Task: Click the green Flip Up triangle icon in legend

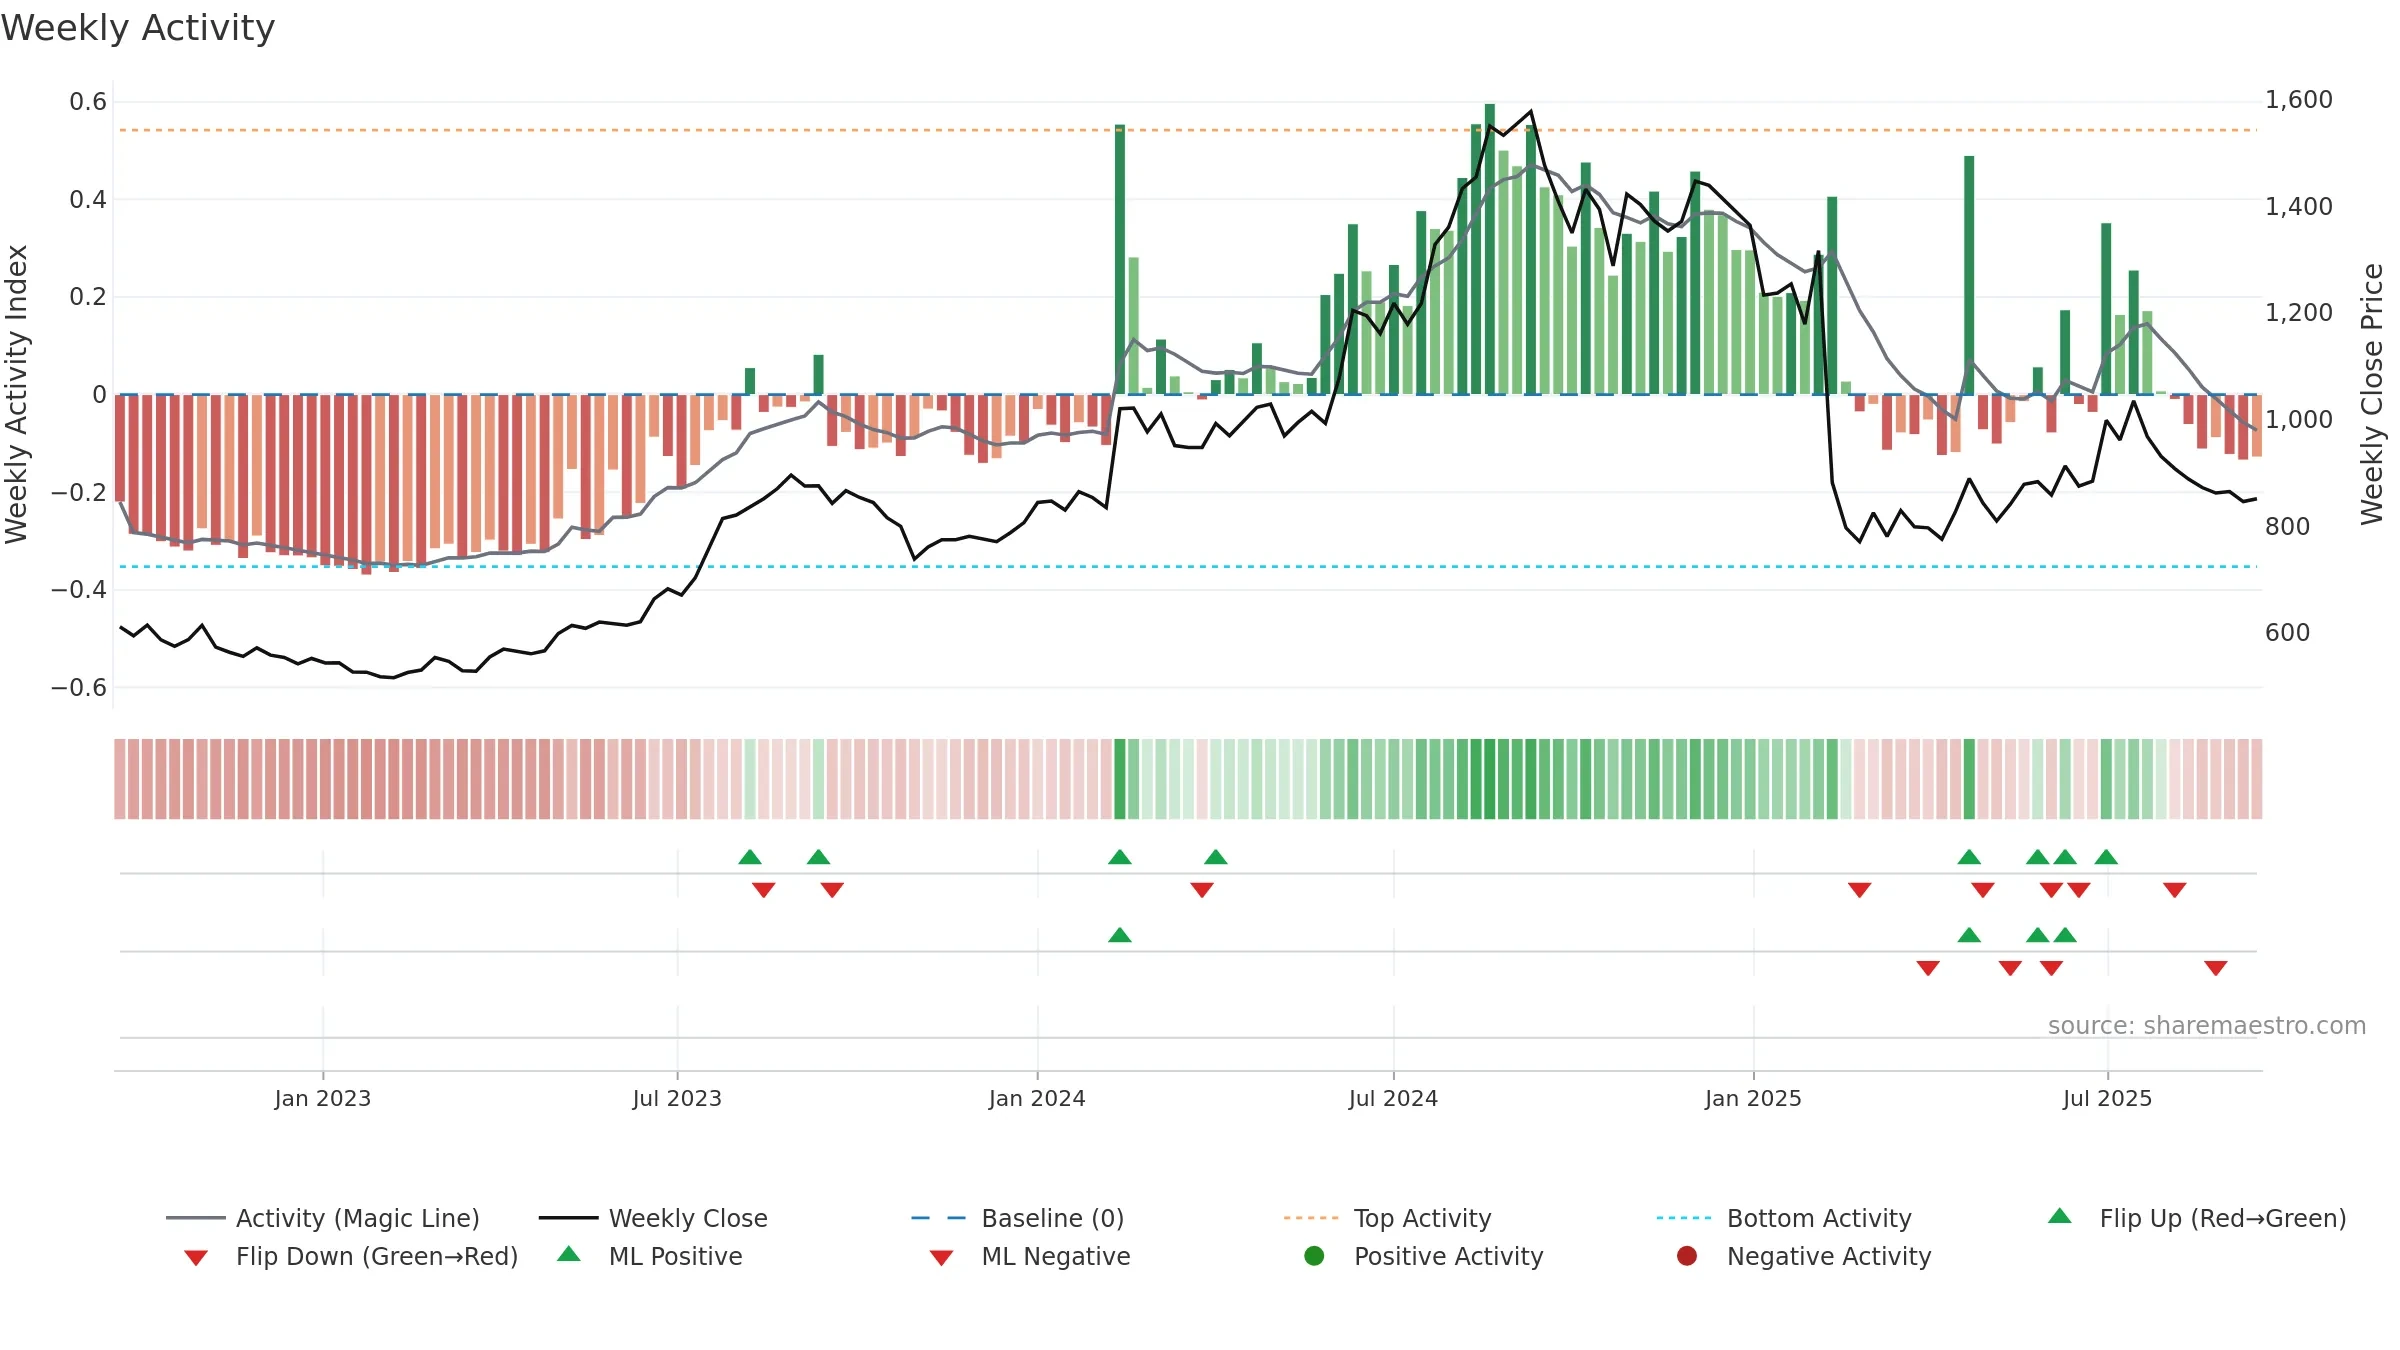Action: [2060, 1216]
